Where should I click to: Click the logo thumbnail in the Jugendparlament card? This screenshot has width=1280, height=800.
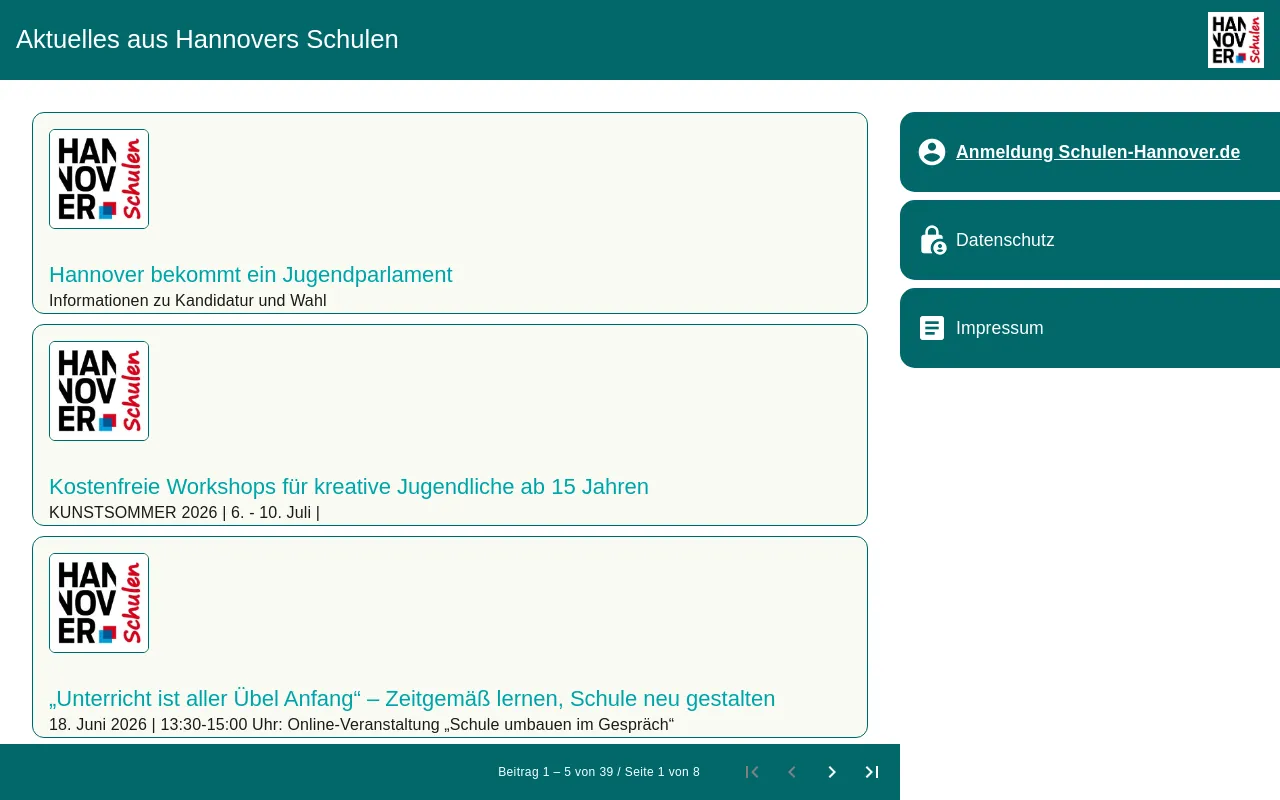pyautogui.click(x=99, y=179)
